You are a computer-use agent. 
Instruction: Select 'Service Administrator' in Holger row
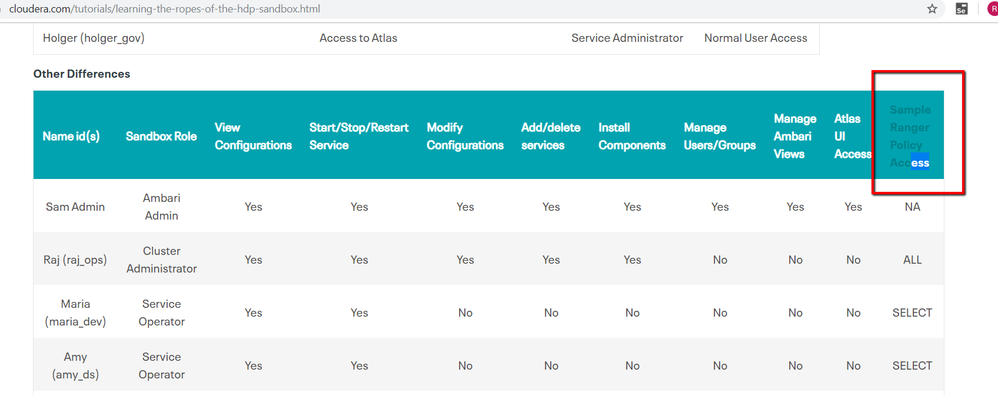[627, 38]
